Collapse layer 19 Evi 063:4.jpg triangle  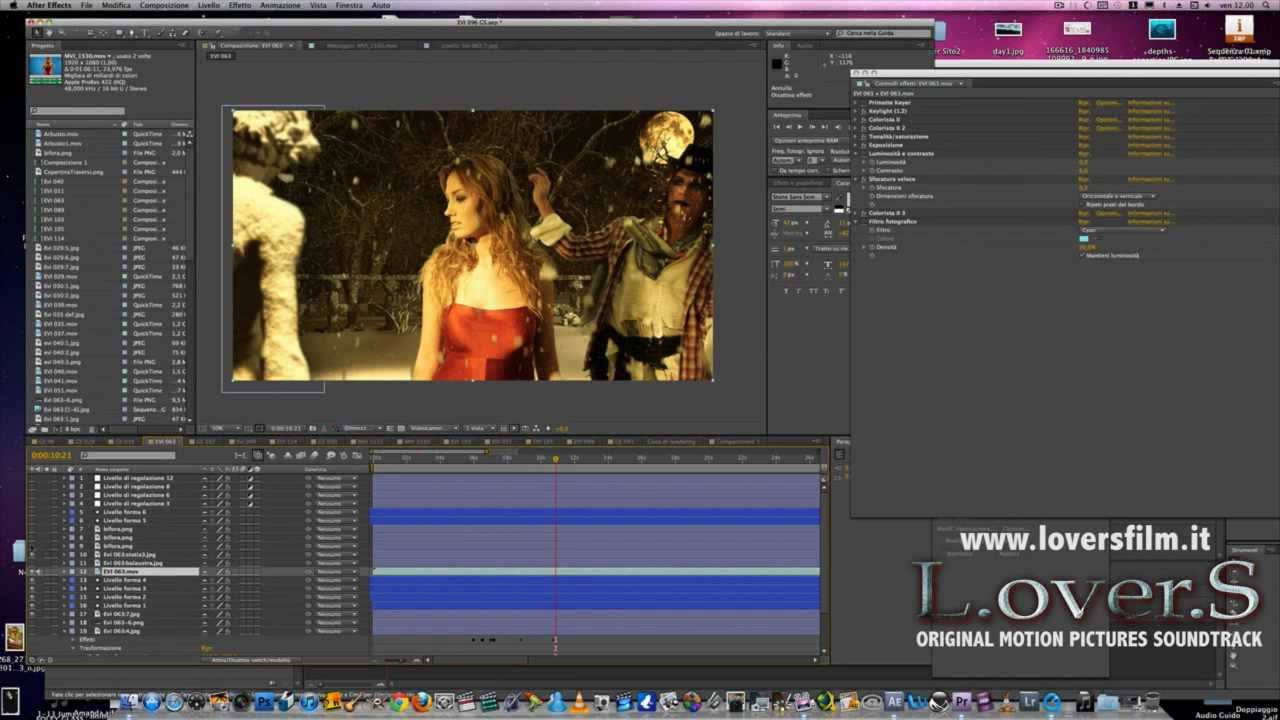pos(64,631)
